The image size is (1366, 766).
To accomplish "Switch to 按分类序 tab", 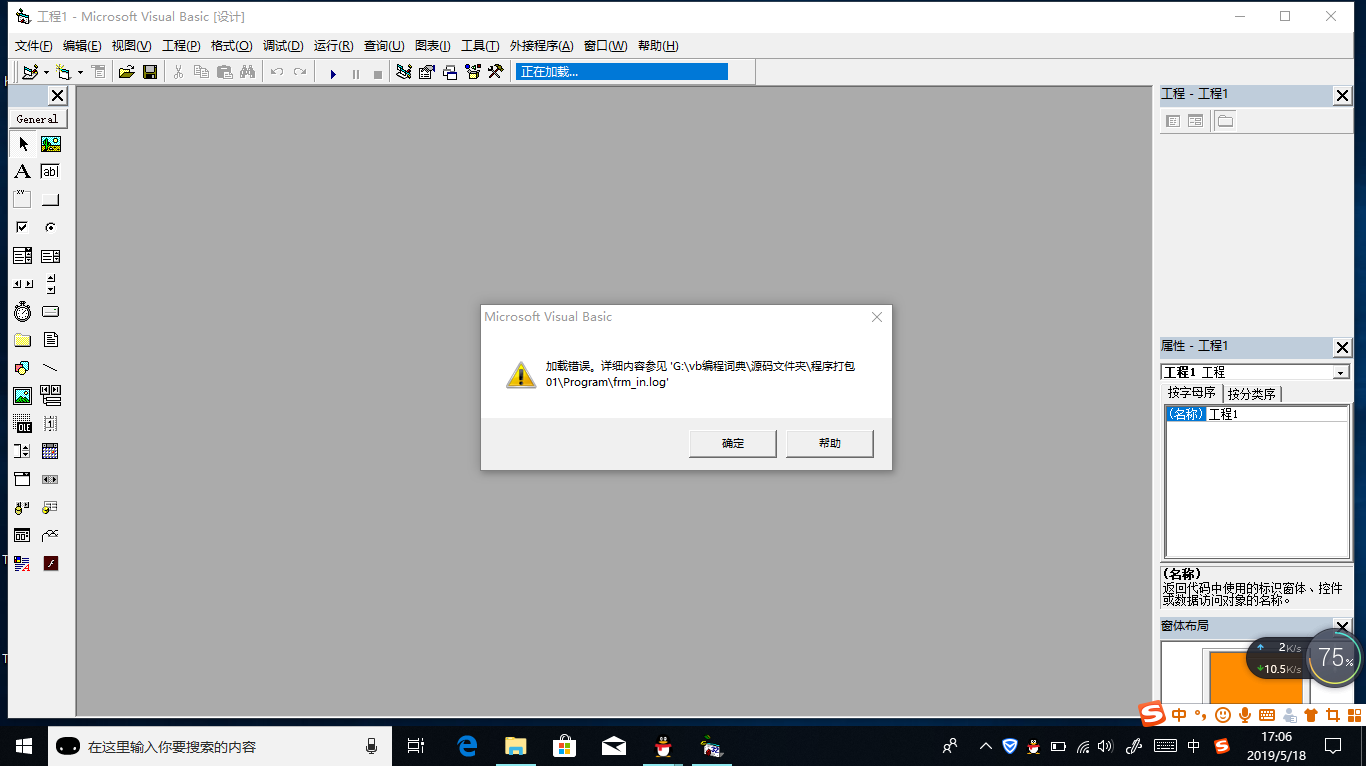I will [1252, 394].
